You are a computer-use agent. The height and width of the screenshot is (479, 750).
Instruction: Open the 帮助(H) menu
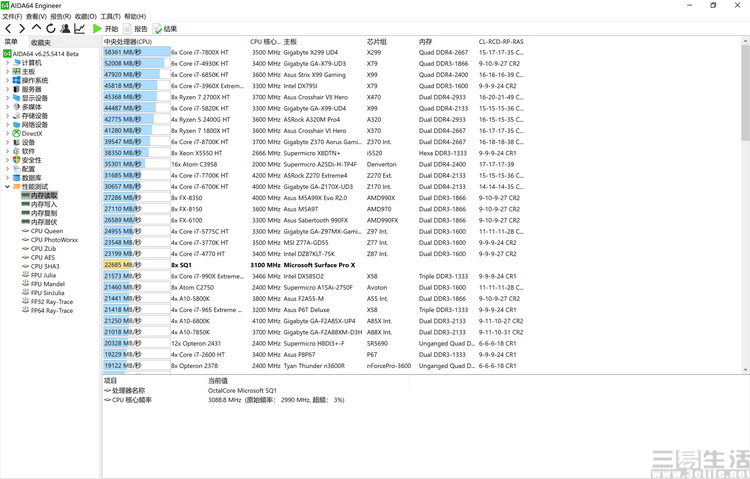tap(135, 16)
